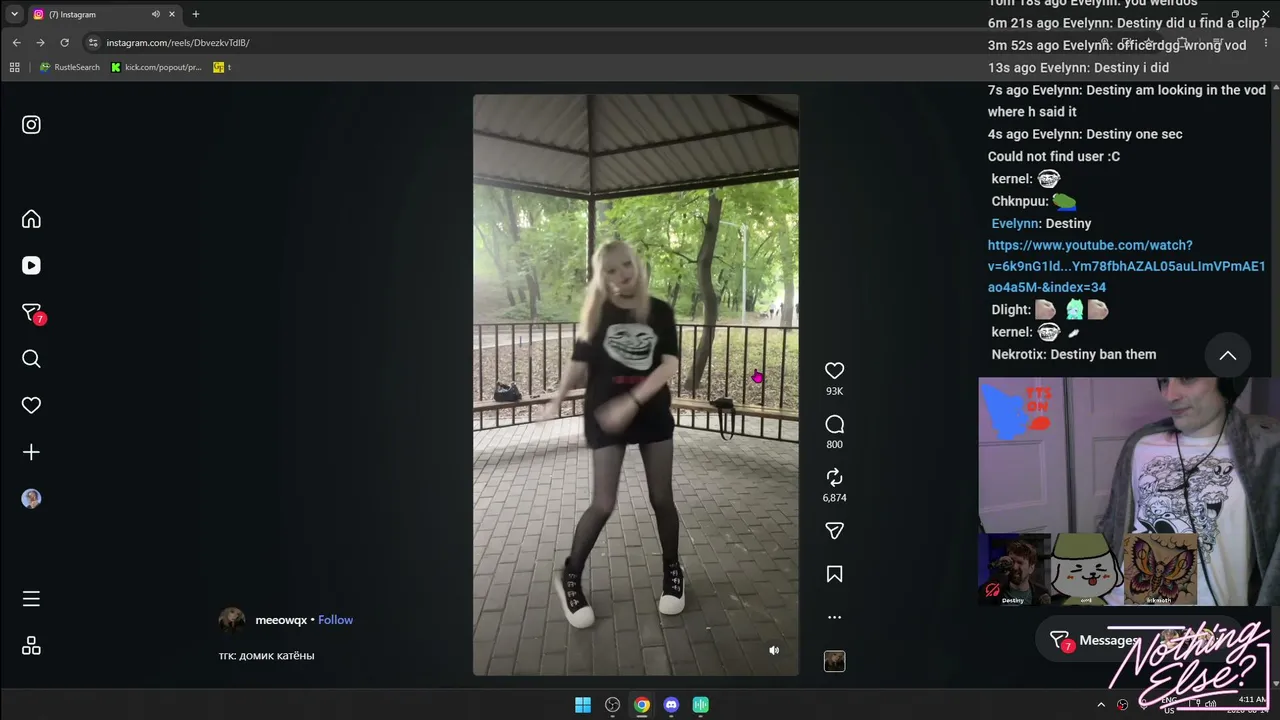Close the Instagram browser tab

(x=172, y=14)
